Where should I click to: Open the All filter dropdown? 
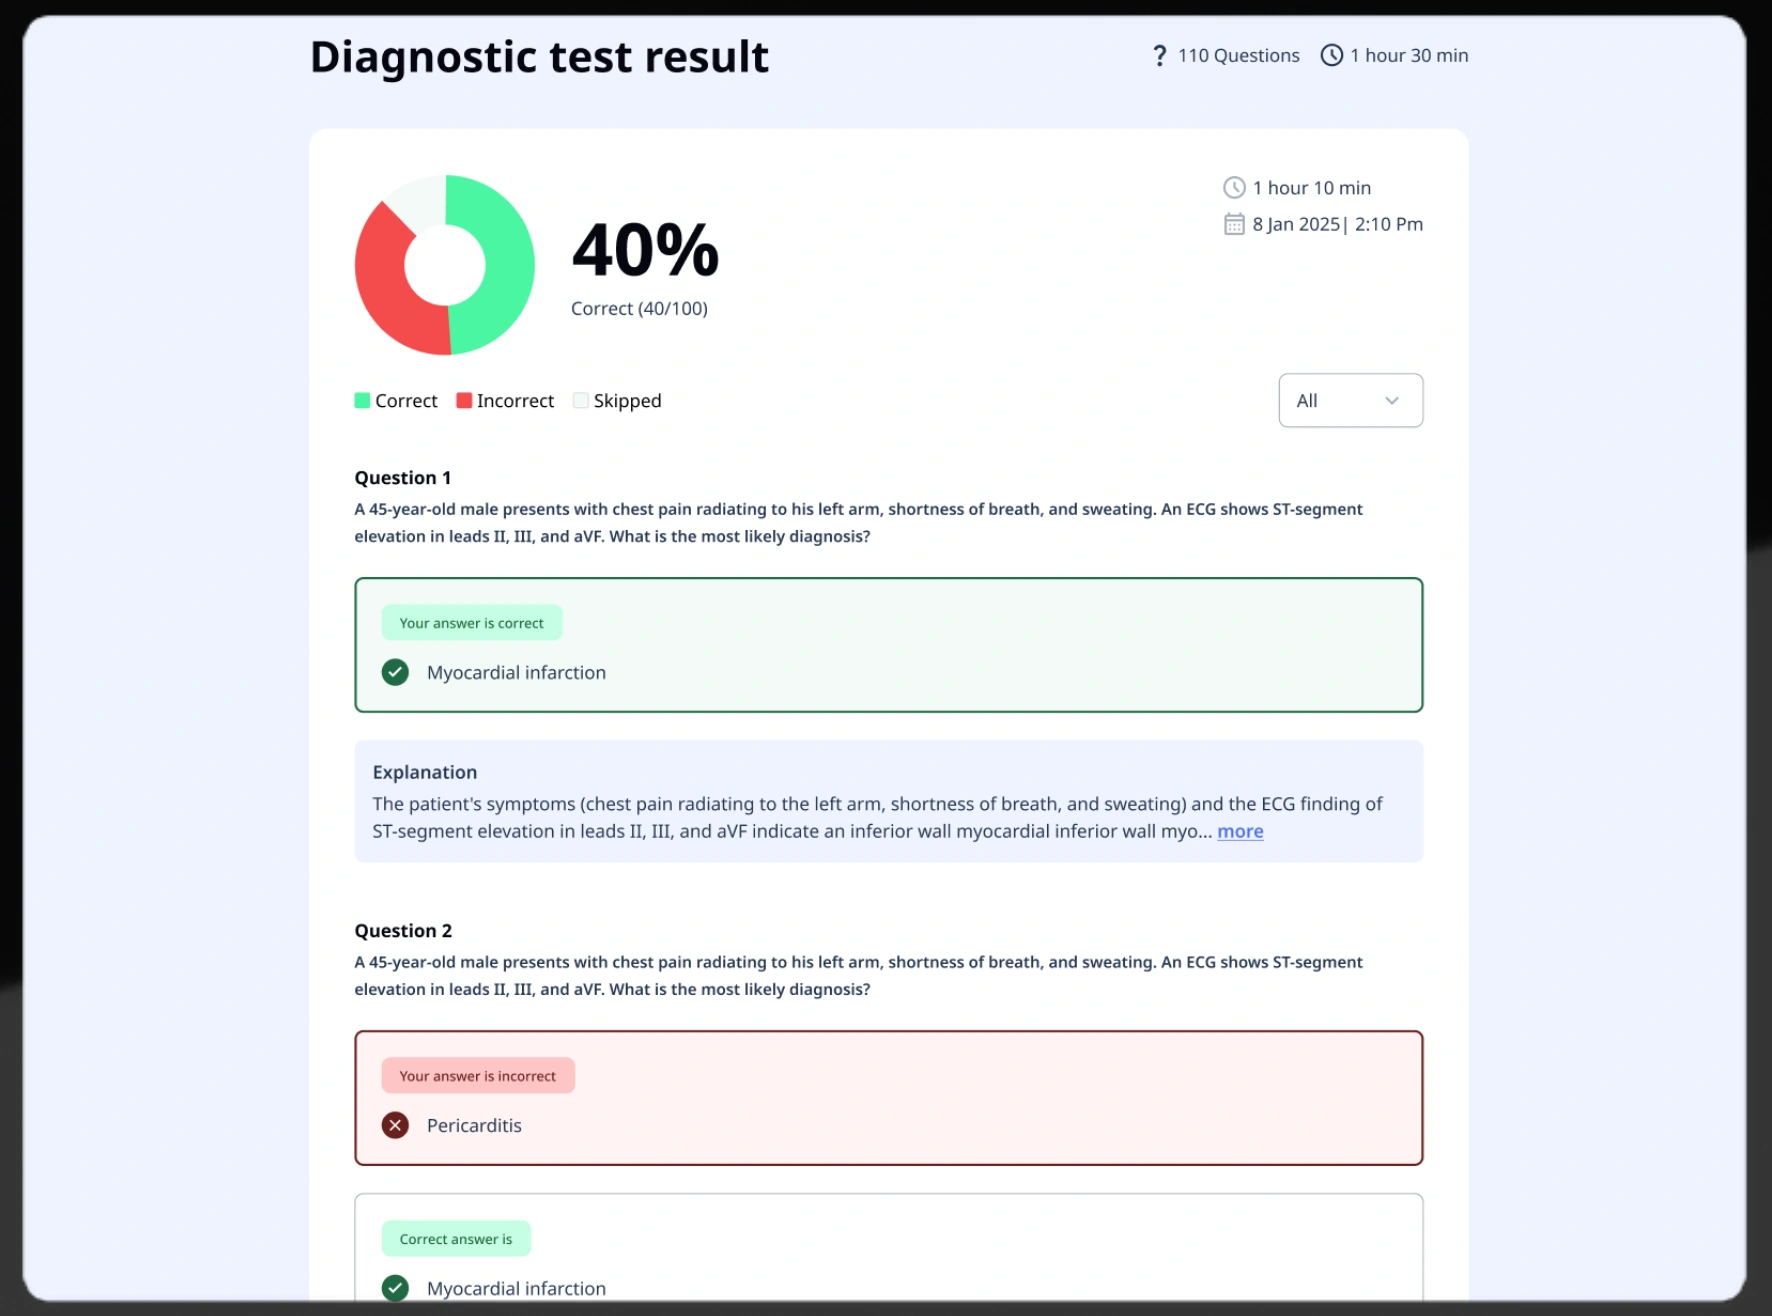[x=1349, y=401]
